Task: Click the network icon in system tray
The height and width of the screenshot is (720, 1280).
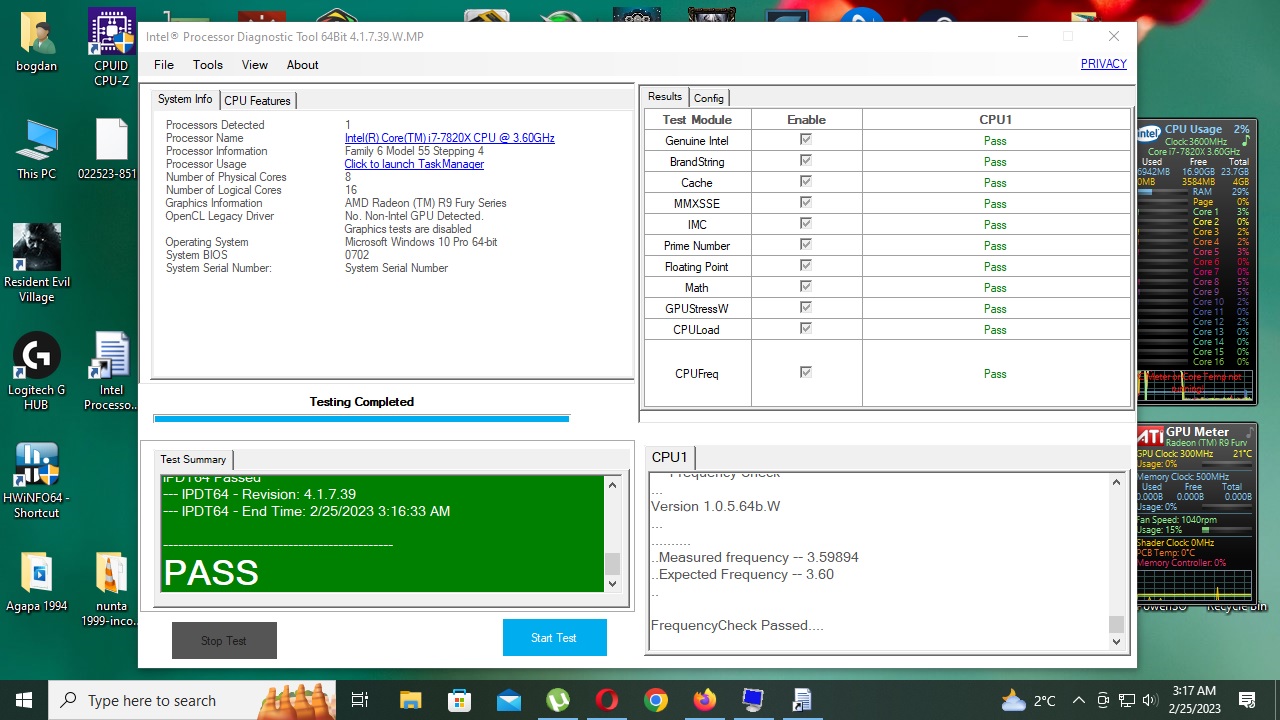Action: point(1127,700)
